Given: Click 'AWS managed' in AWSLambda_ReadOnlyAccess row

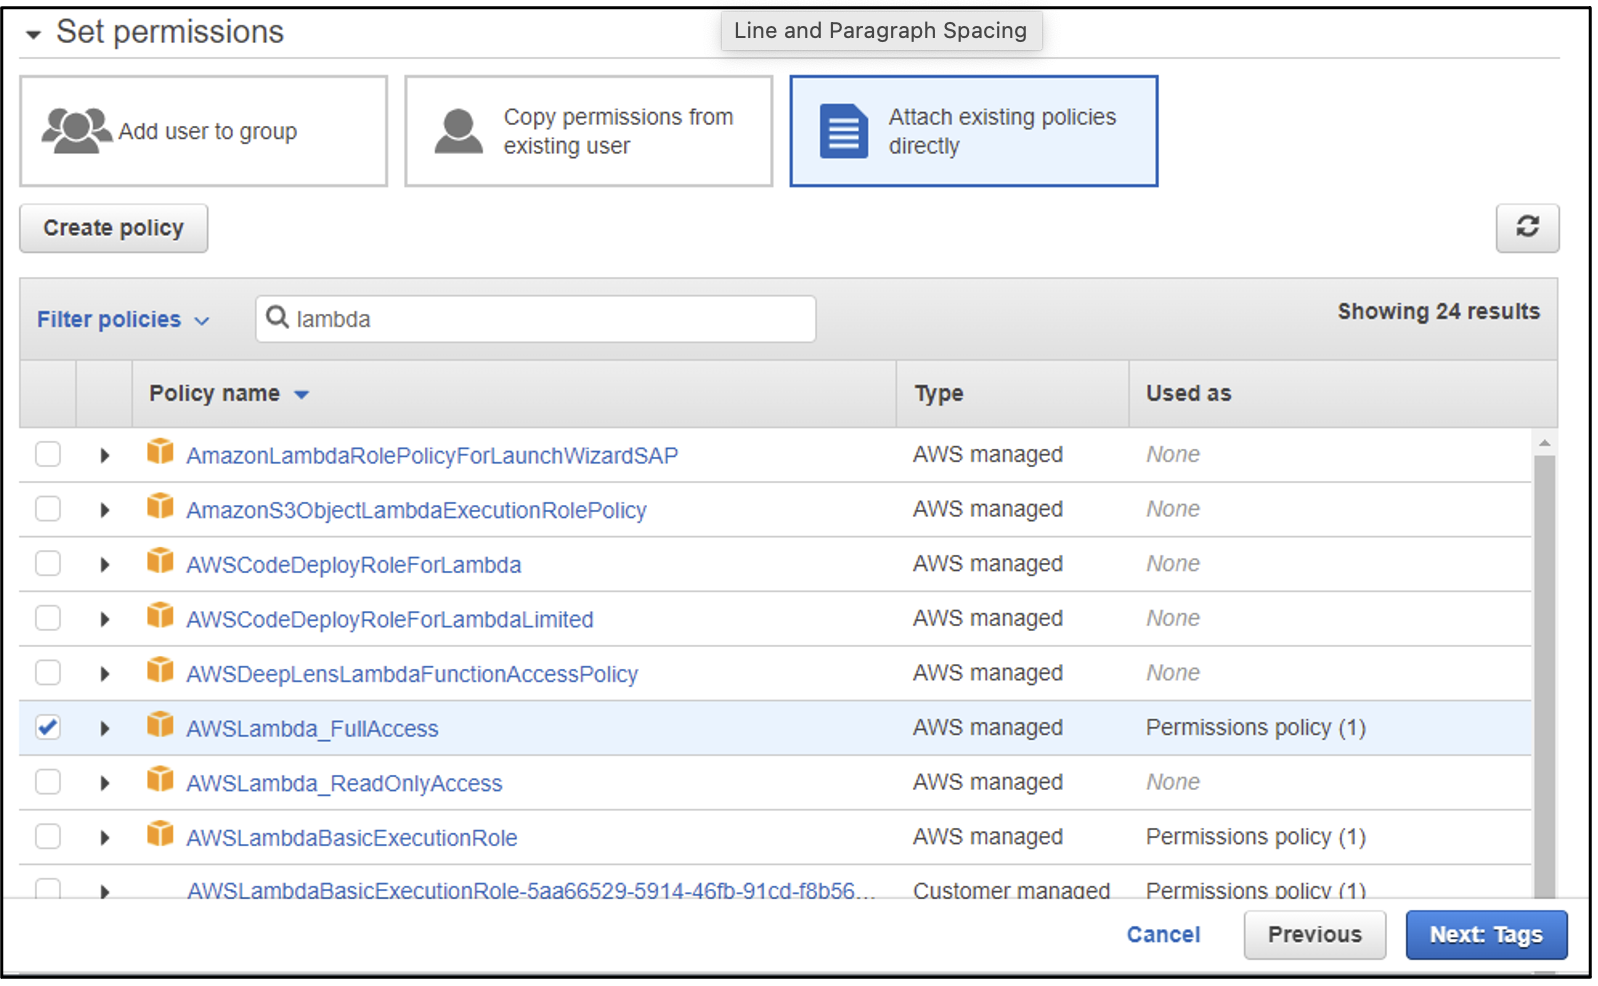Looking at the screenshot, I should 988,782.
